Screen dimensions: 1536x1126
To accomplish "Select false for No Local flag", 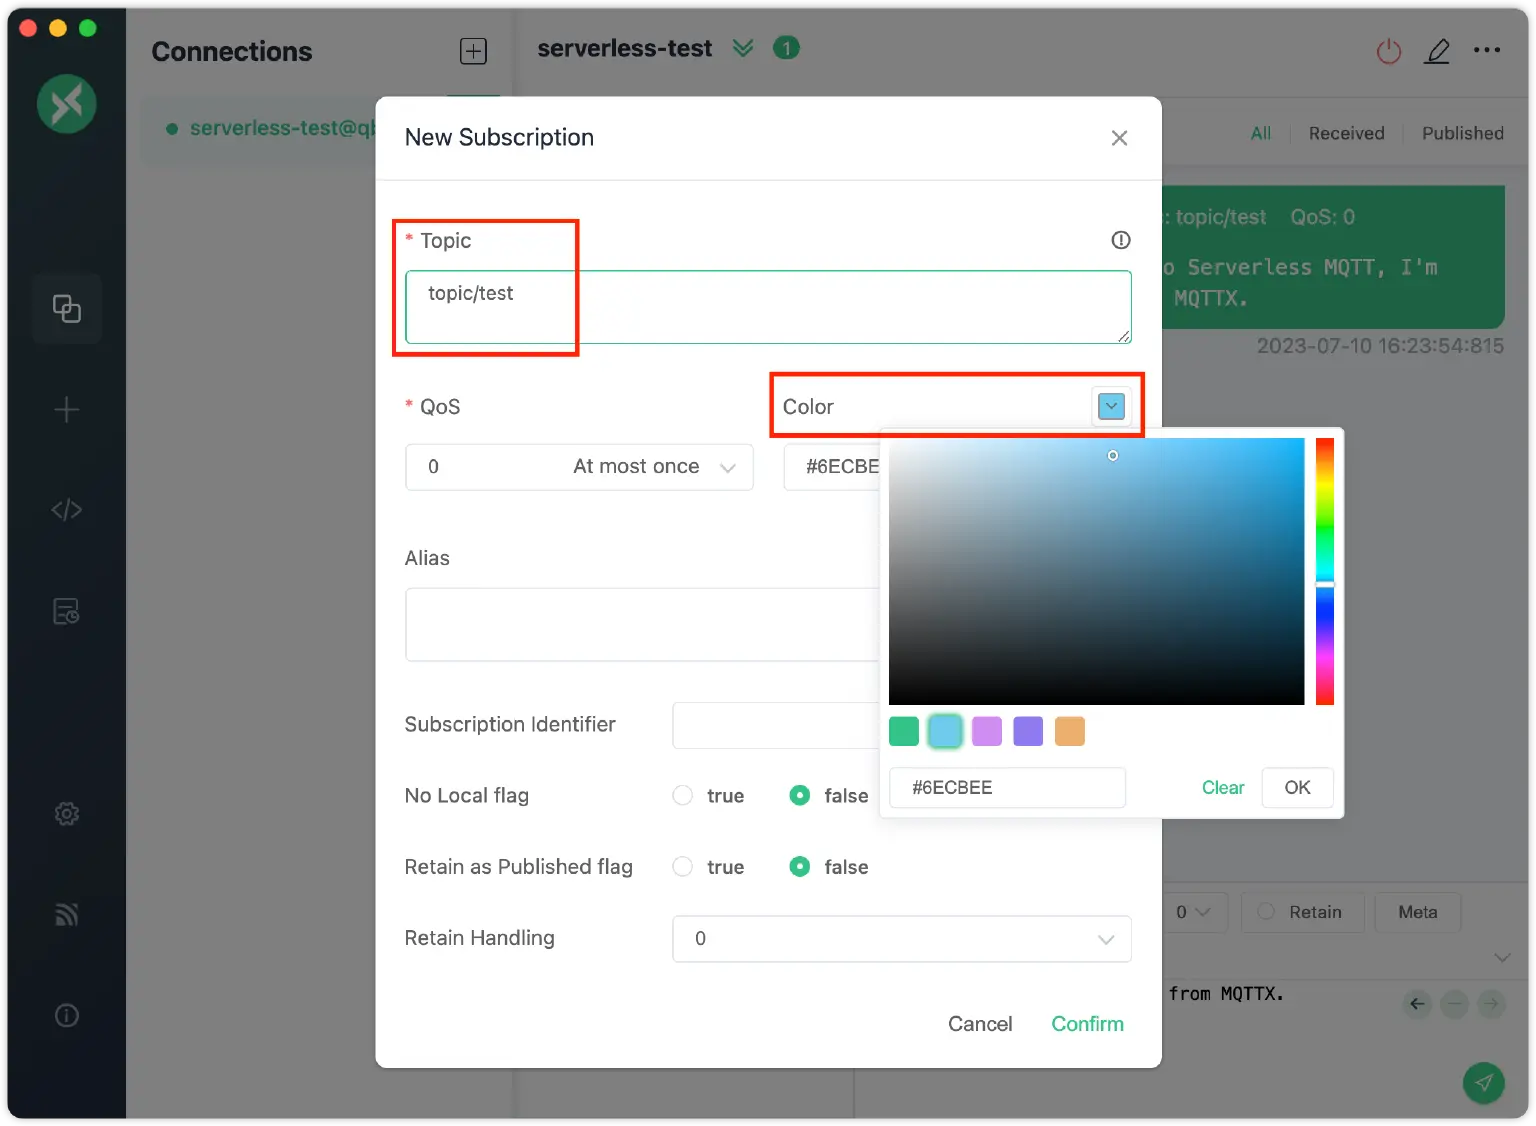I will (800, 796).
